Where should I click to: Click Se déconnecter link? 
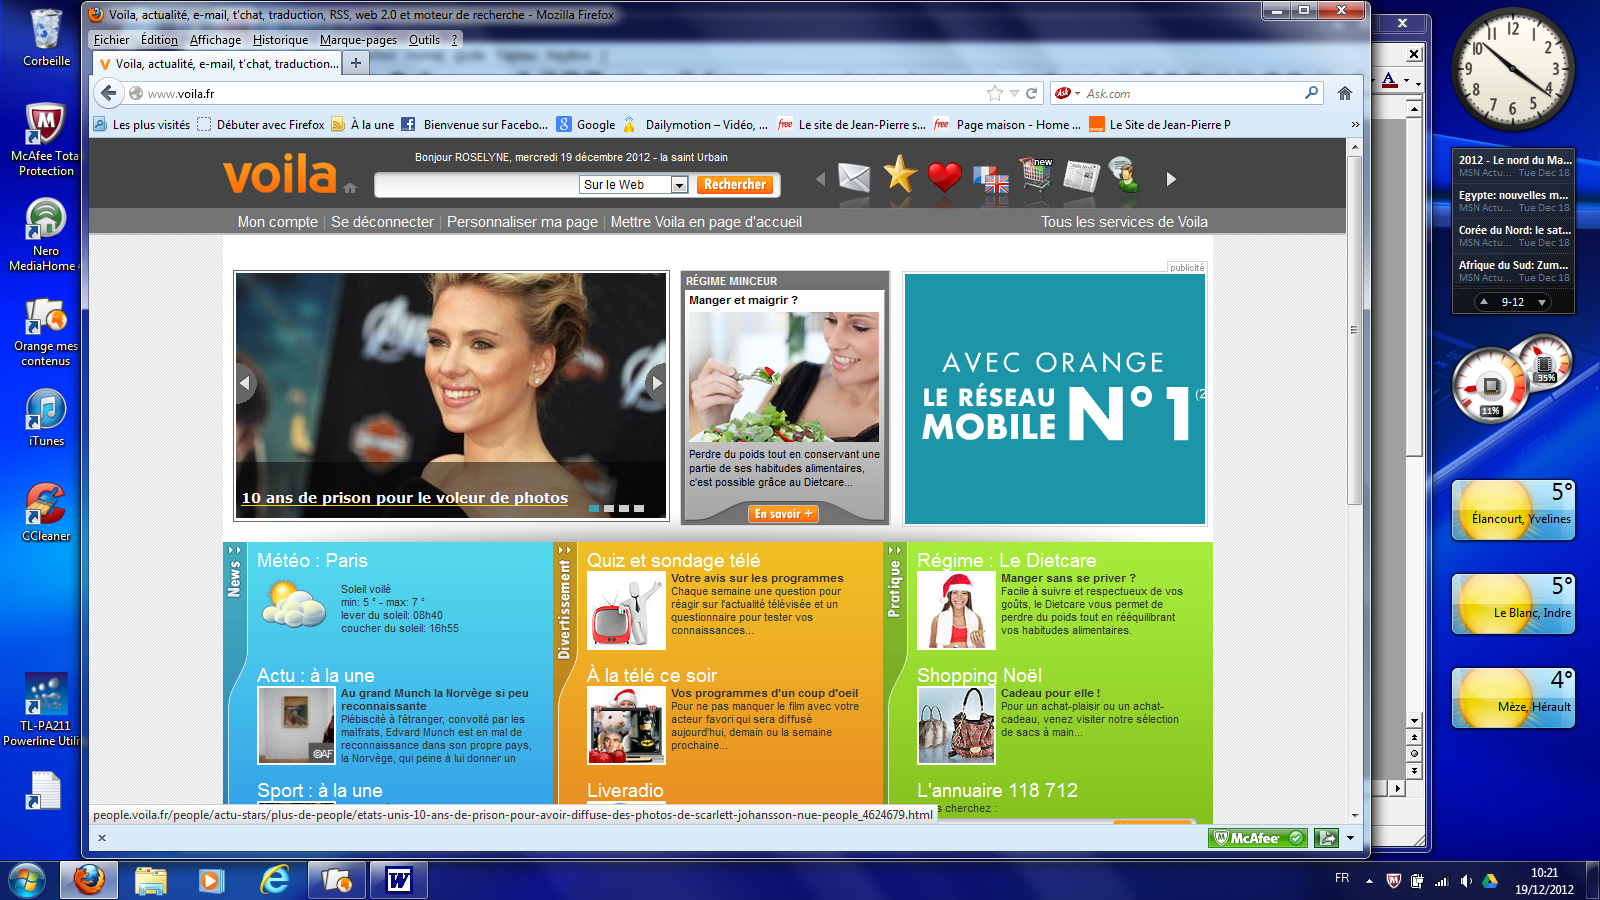pyautogui.click(x=382, y=222)
